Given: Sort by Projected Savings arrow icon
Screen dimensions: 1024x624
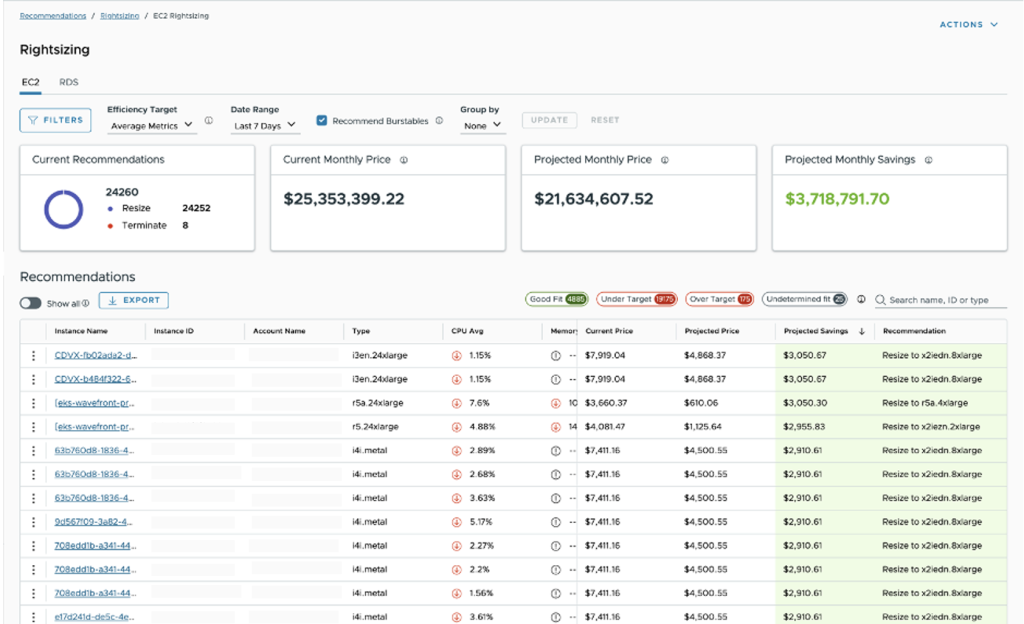Looking at the screenshot, I should (861, 331).
